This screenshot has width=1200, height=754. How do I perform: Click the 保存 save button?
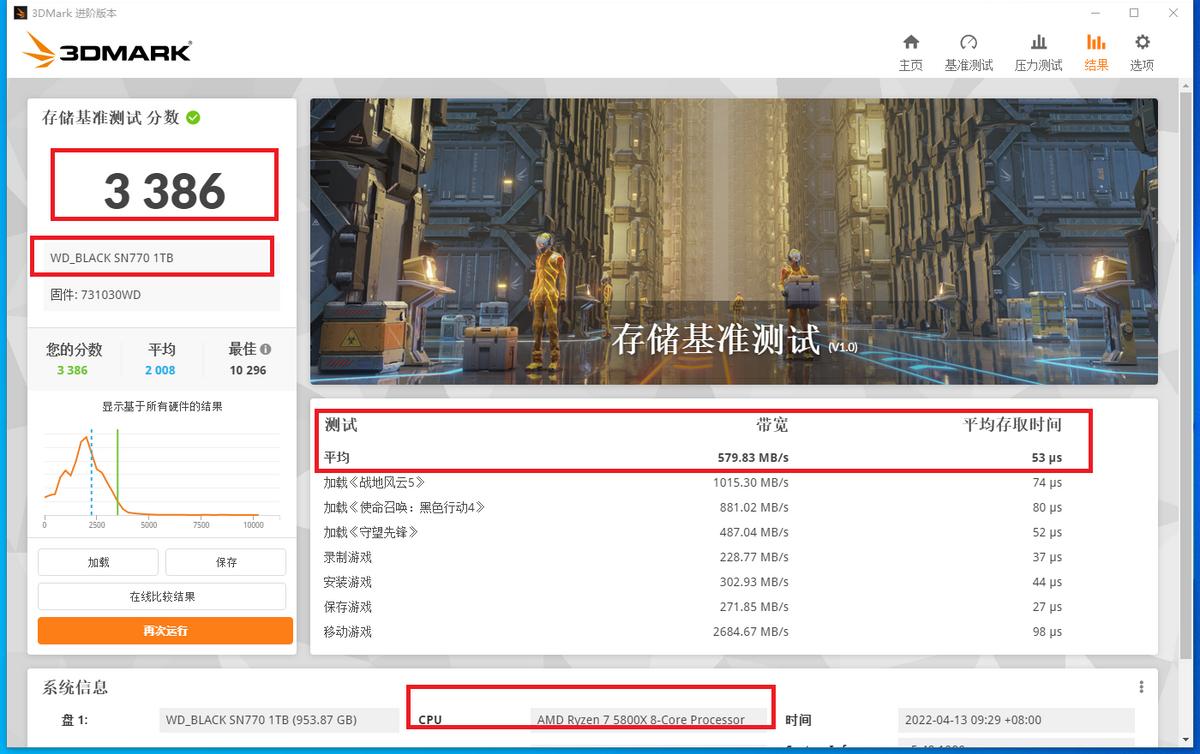(x=226, y=562)
